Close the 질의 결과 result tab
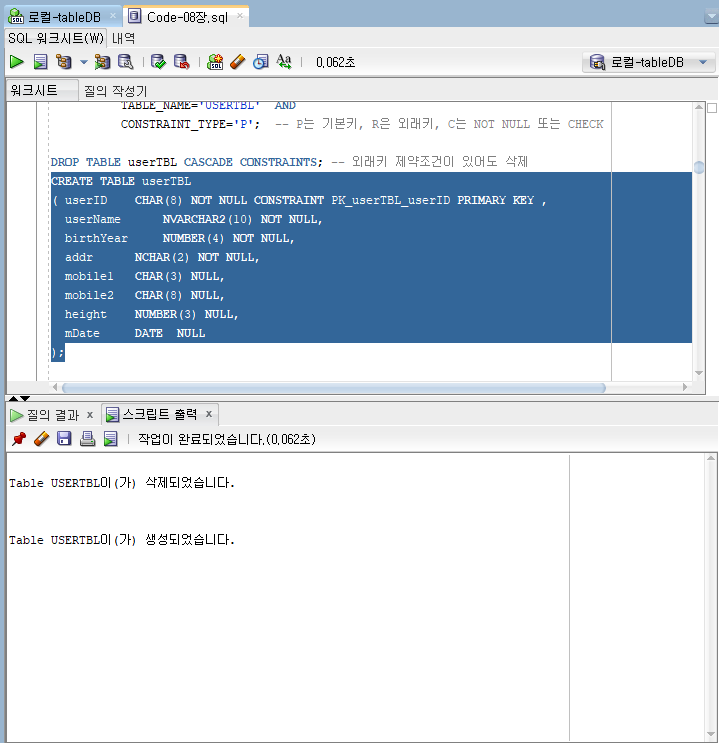719x743 pixels. tap(90, 415)
